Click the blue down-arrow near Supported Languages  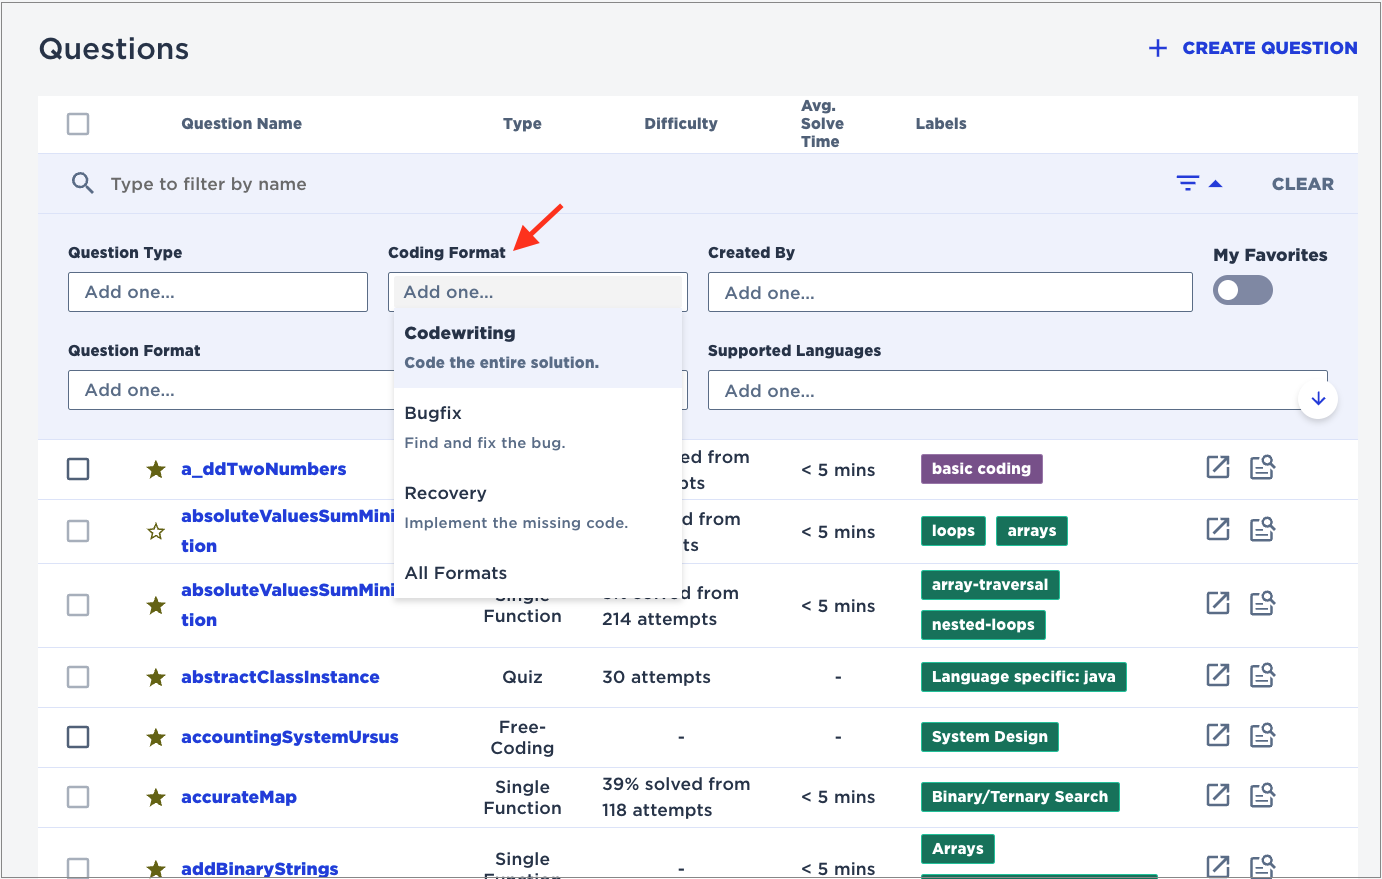tap(1318, 398)
